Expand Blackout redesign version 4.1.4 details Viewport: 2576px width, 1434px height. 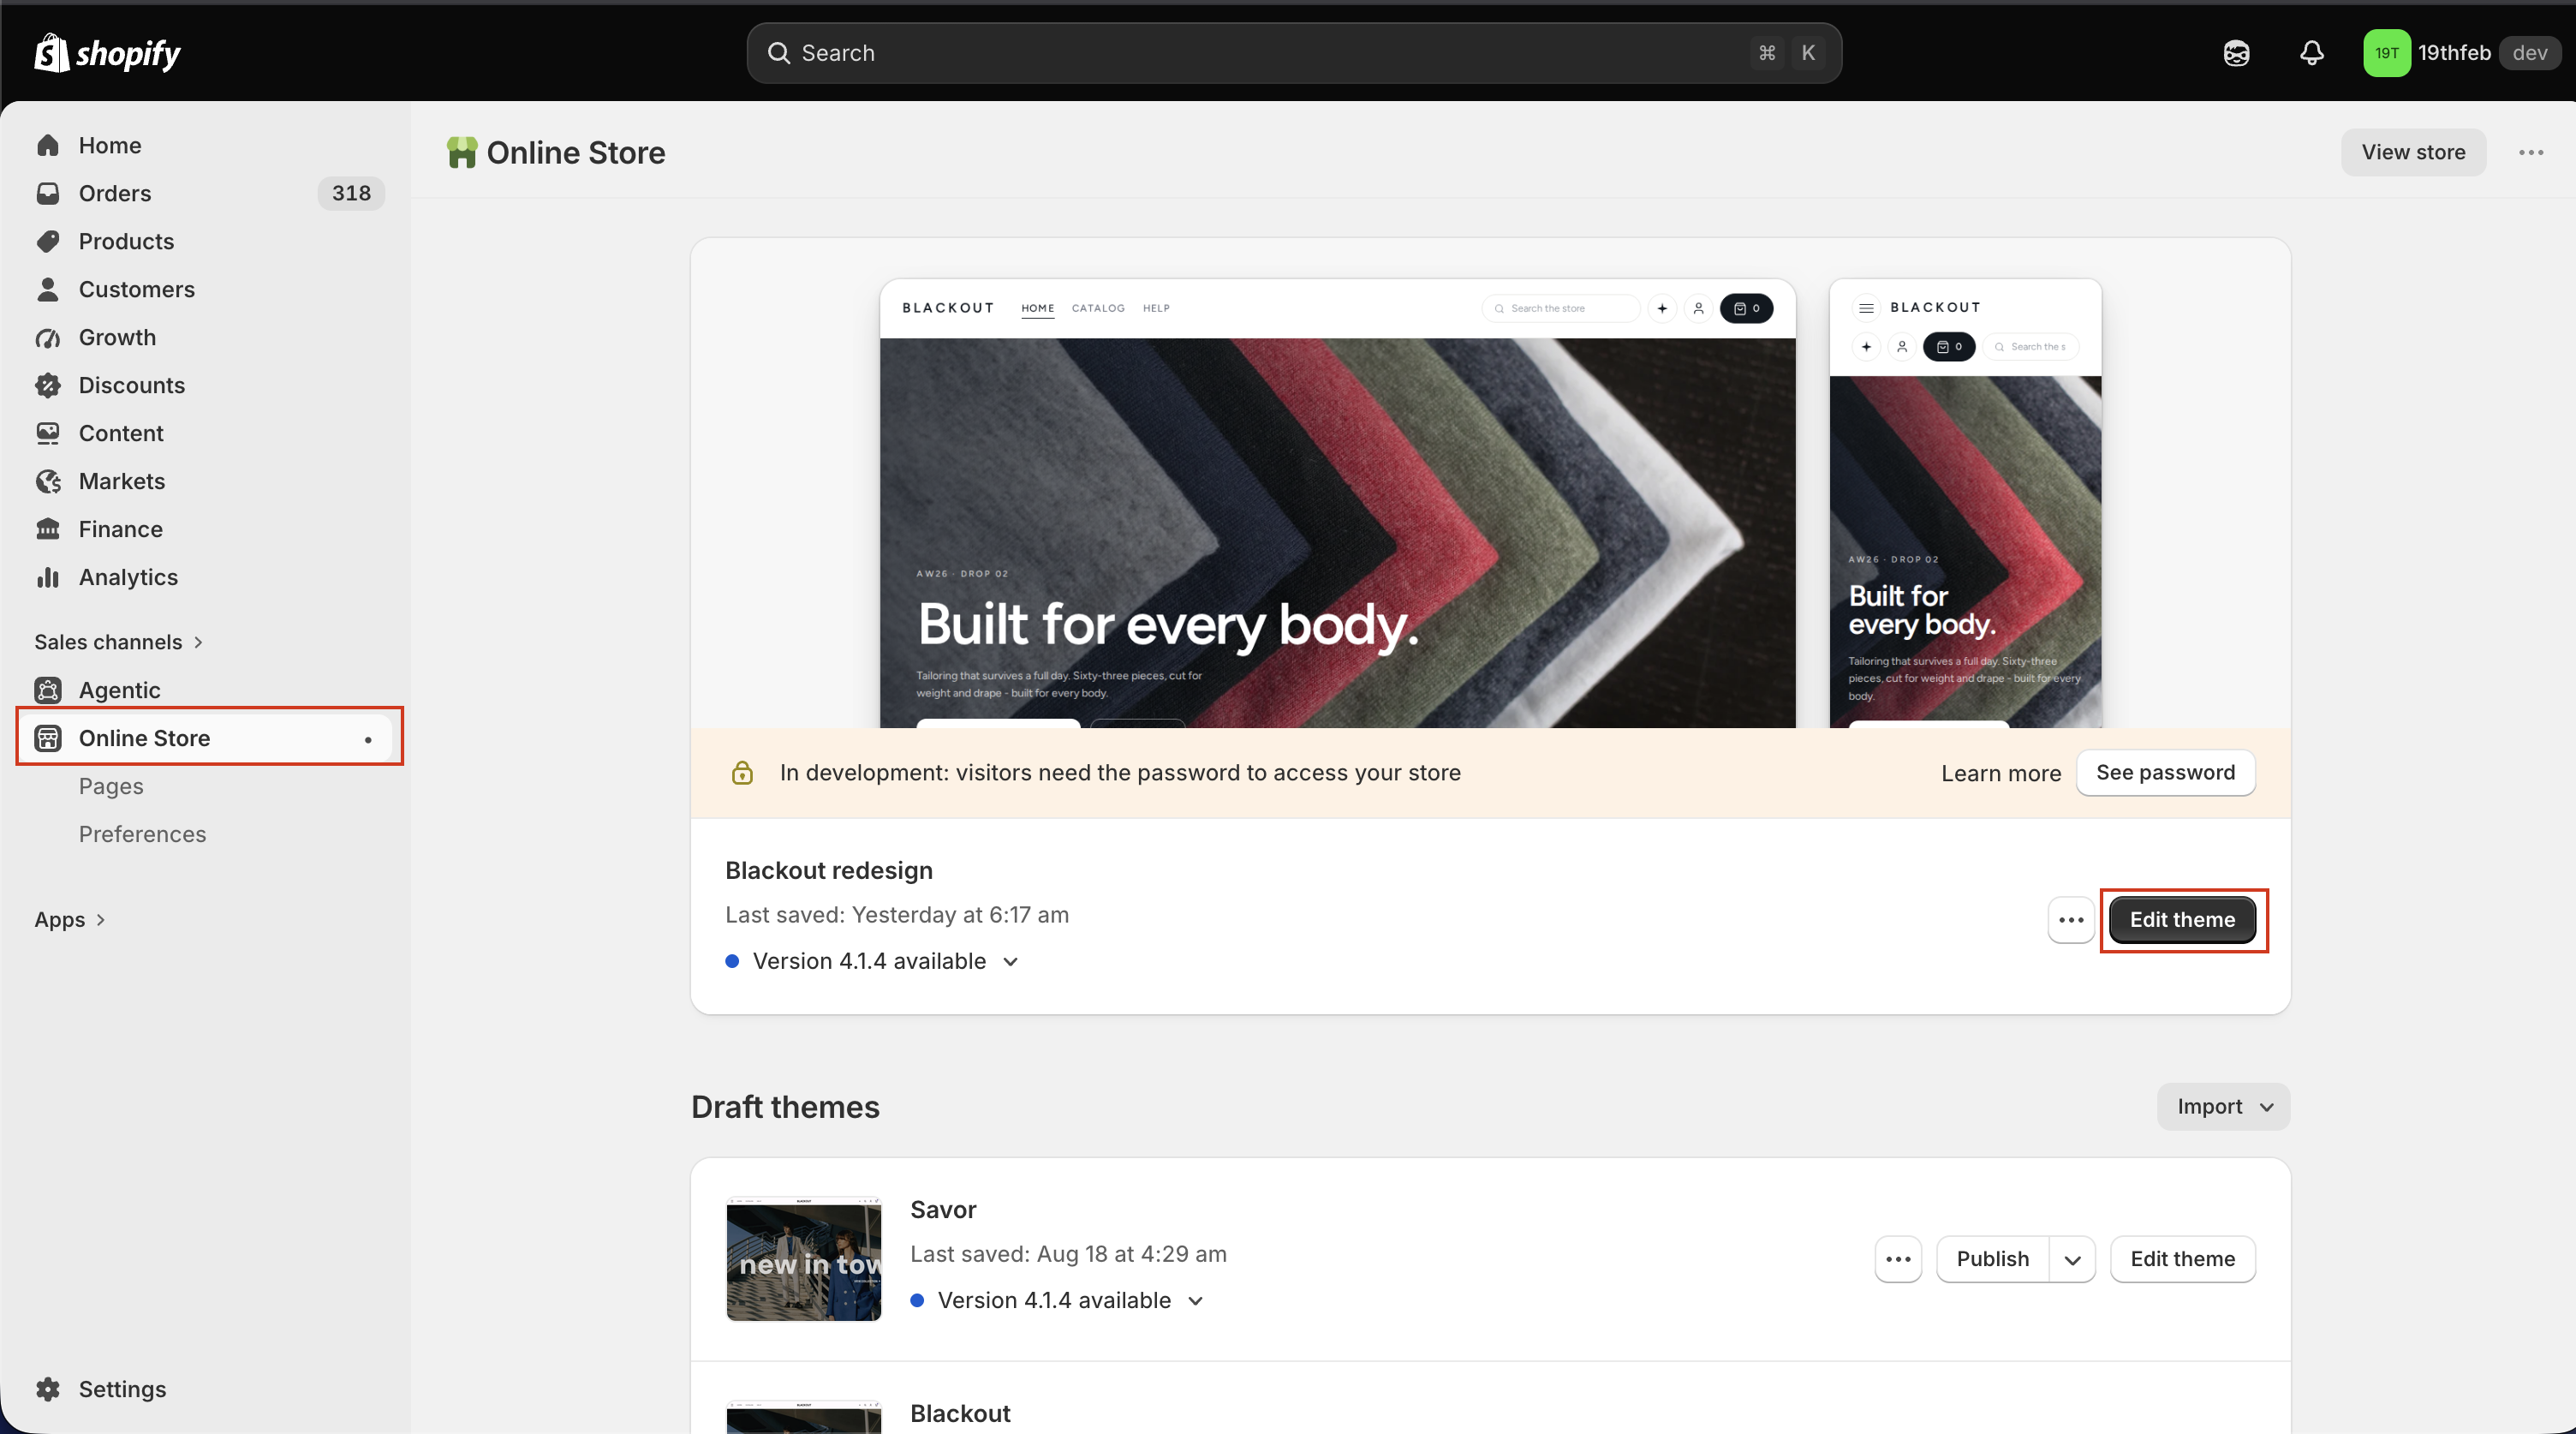pos(1010,961)
